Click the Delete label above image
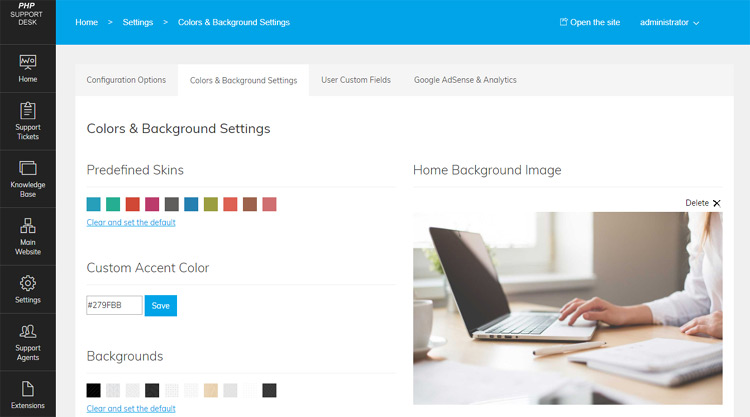Screen dimensions: 750x417 coord(697,203)
